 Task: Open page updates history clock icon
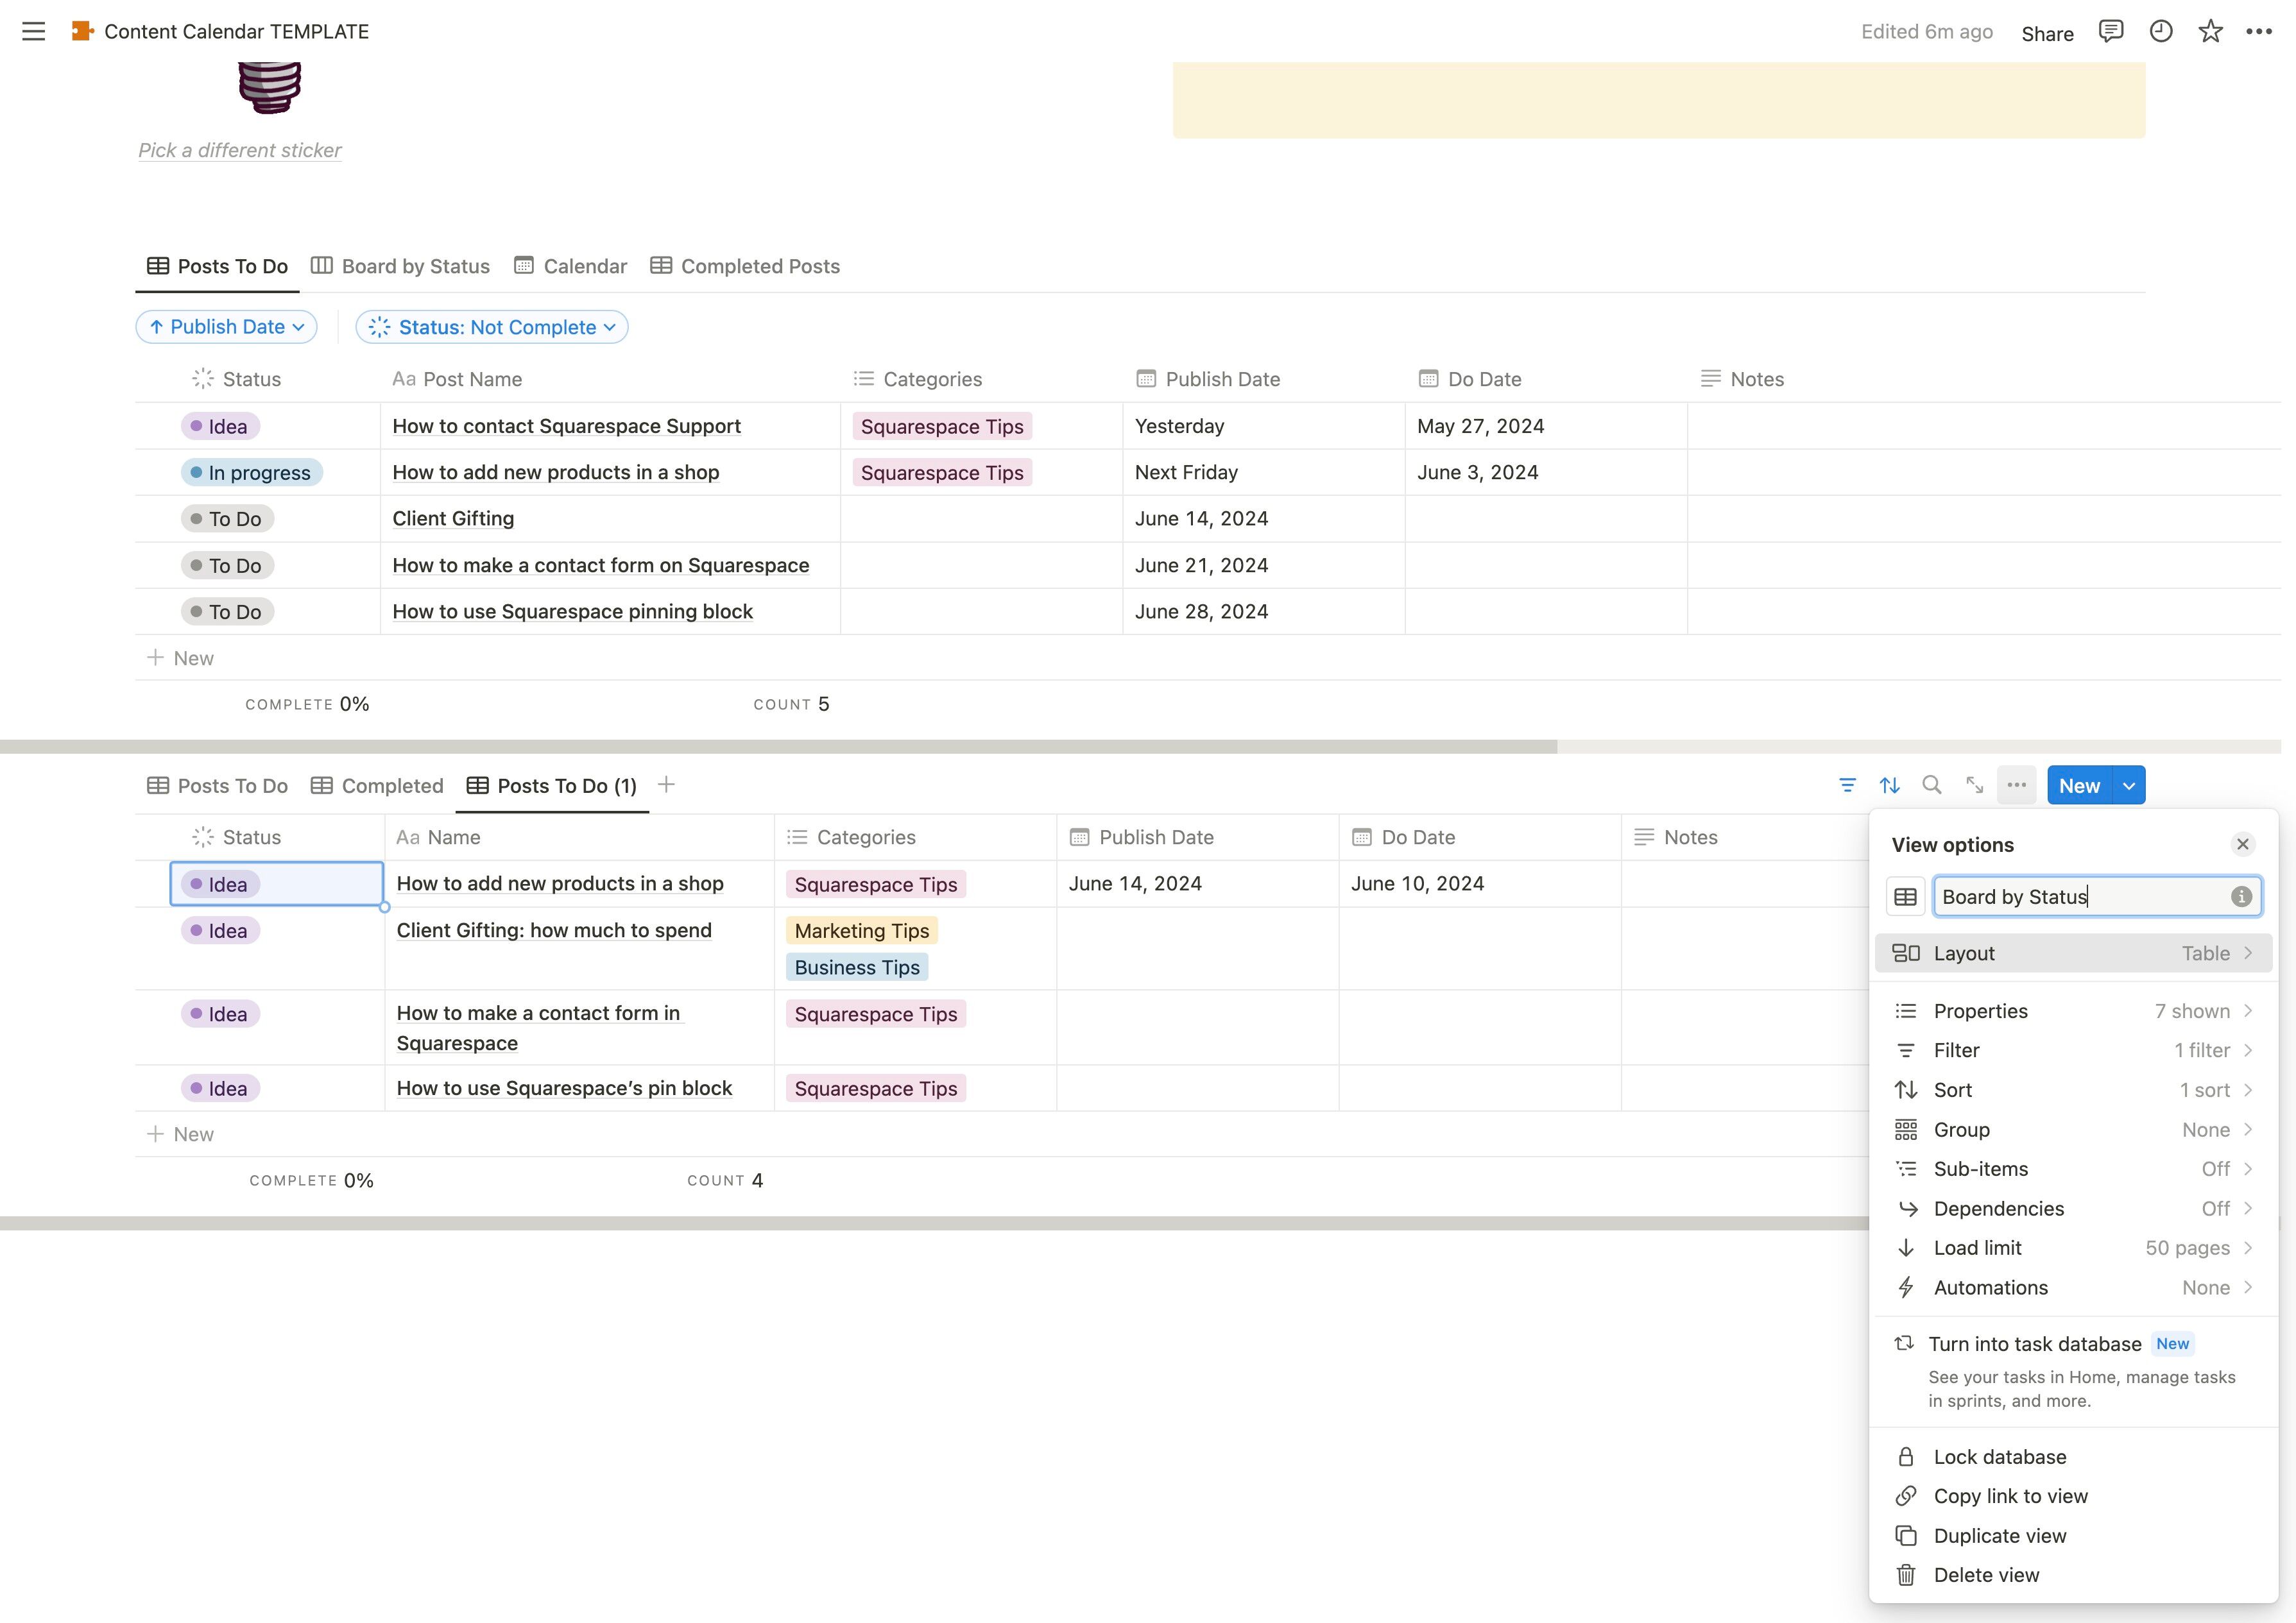[2160, 32]
